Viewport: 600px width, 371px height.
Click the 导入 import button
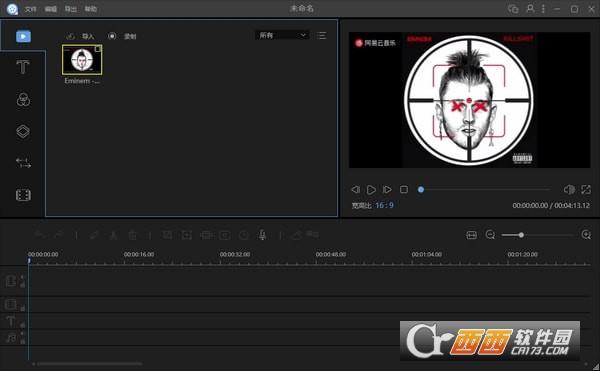(x=80, y=36)
